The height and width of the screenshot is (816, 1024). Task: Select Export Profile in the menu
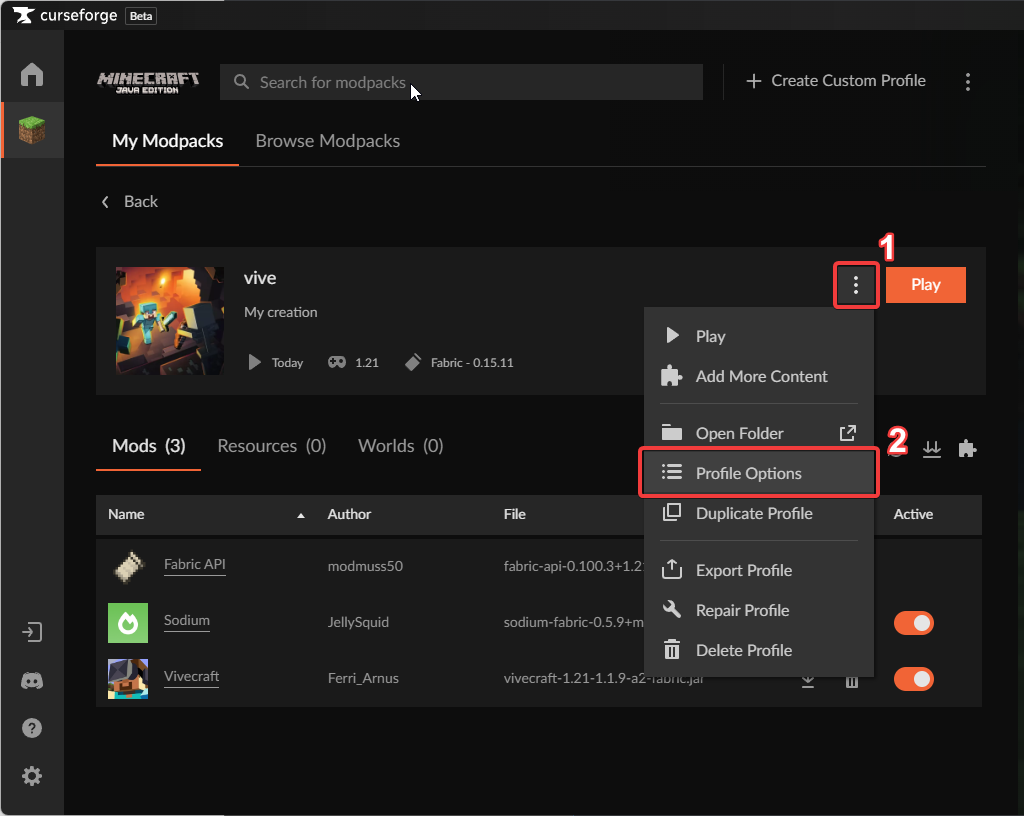click(758, 570)
